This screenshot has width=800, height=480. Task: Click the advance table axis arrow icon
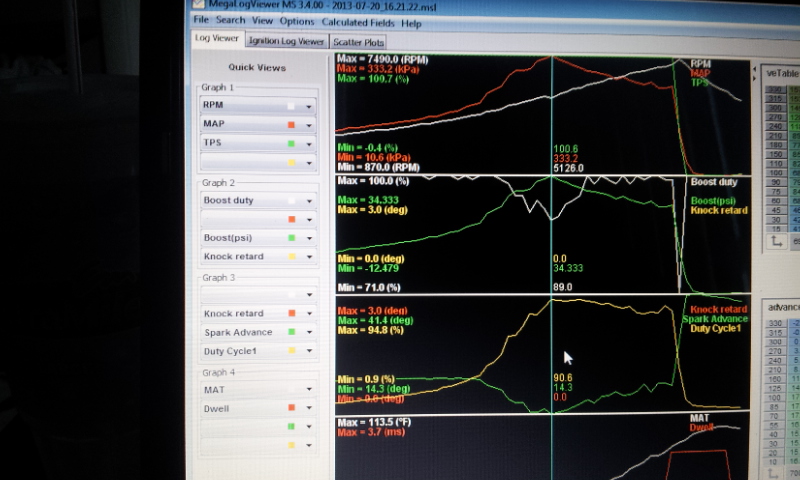[775, 474]
